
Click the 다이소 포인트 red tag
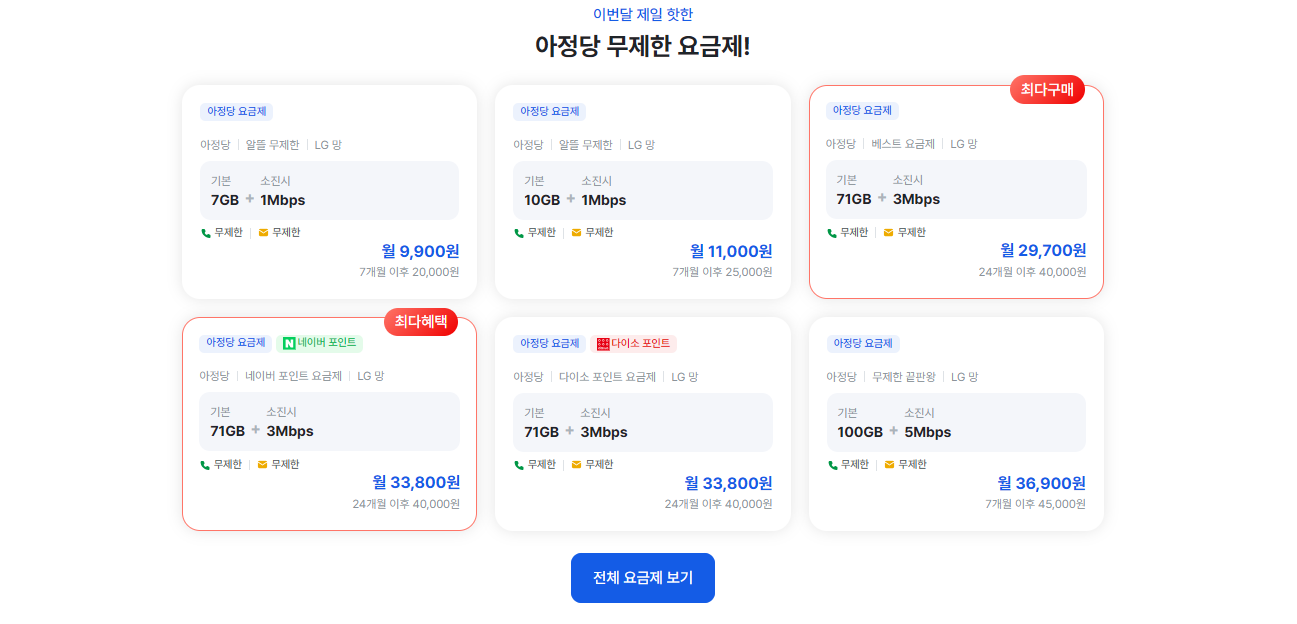[x=634, y=344]
